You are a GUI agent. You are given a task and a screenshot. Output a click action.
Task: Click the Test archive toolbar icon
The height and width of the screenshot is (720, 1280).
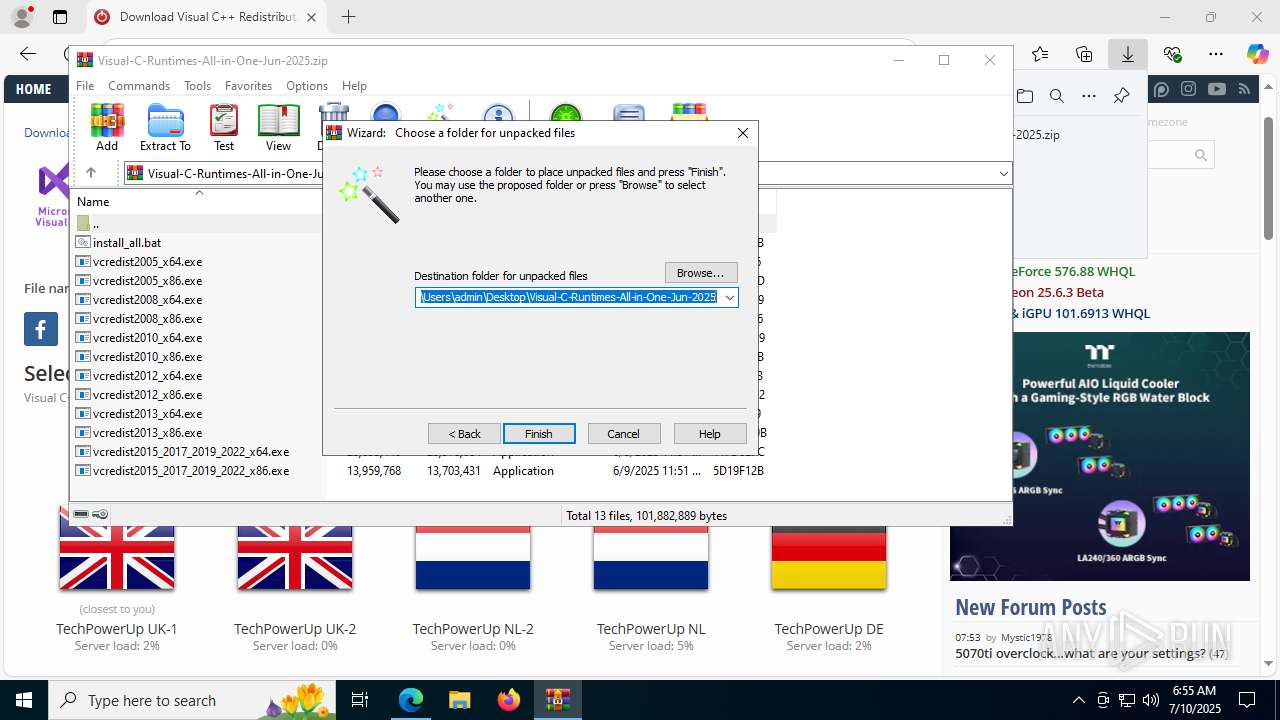(224, 127)
